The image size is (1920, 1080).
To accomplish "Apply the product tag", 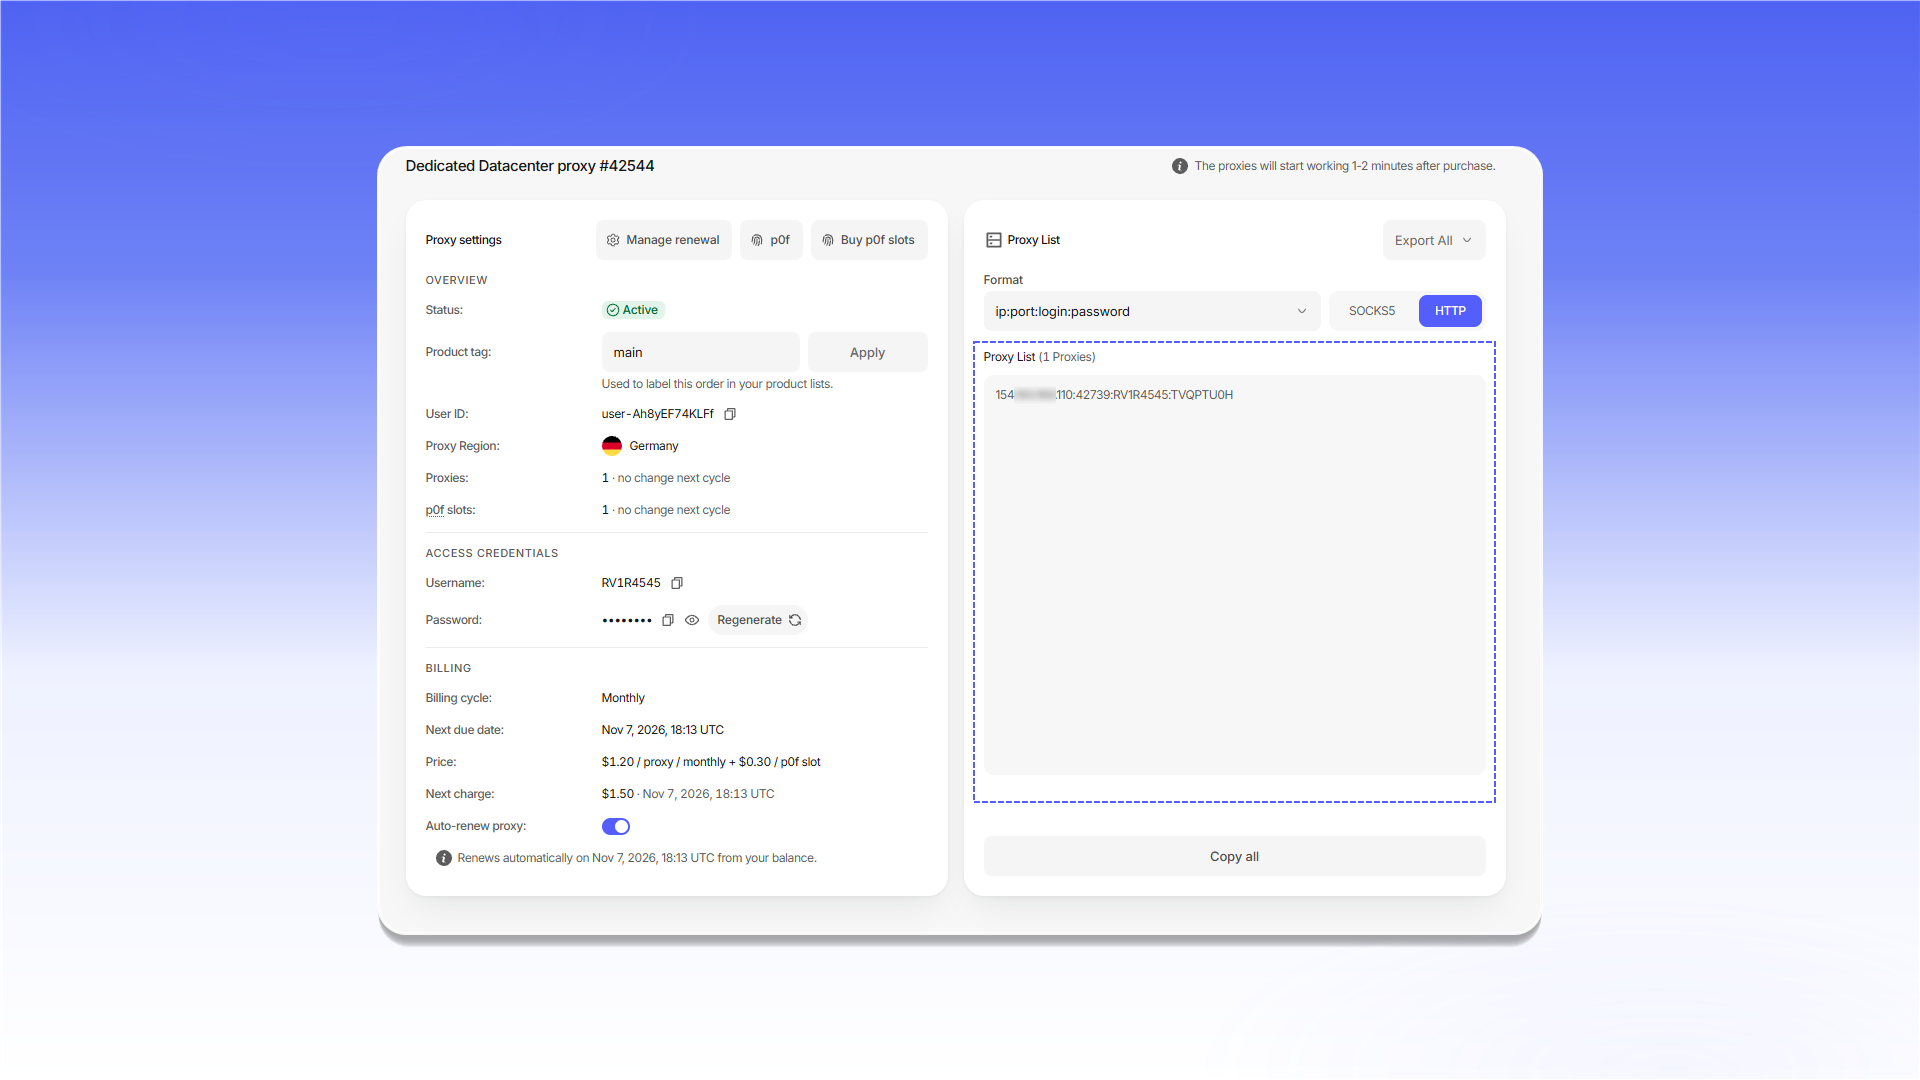I will (868, 352).
